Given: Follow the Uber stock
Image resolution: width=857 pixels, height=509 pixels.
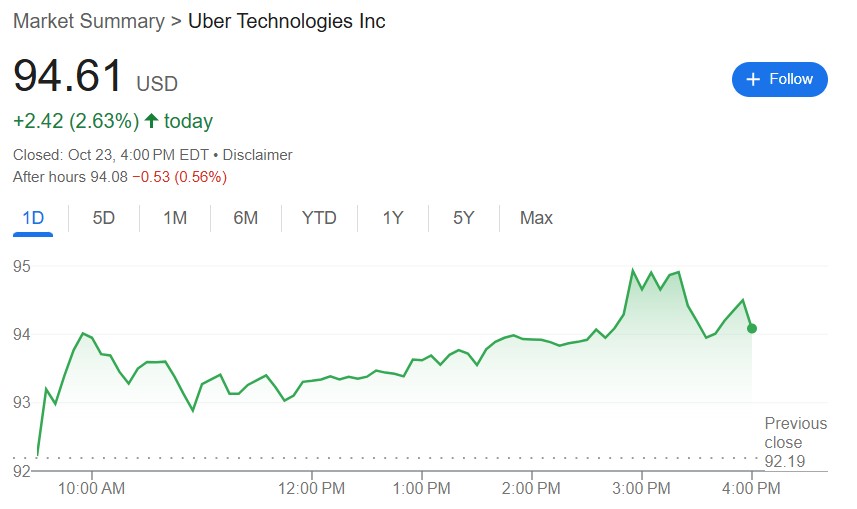Looking at the screenshot, I should pyautogui.click(x=780, y=79).
